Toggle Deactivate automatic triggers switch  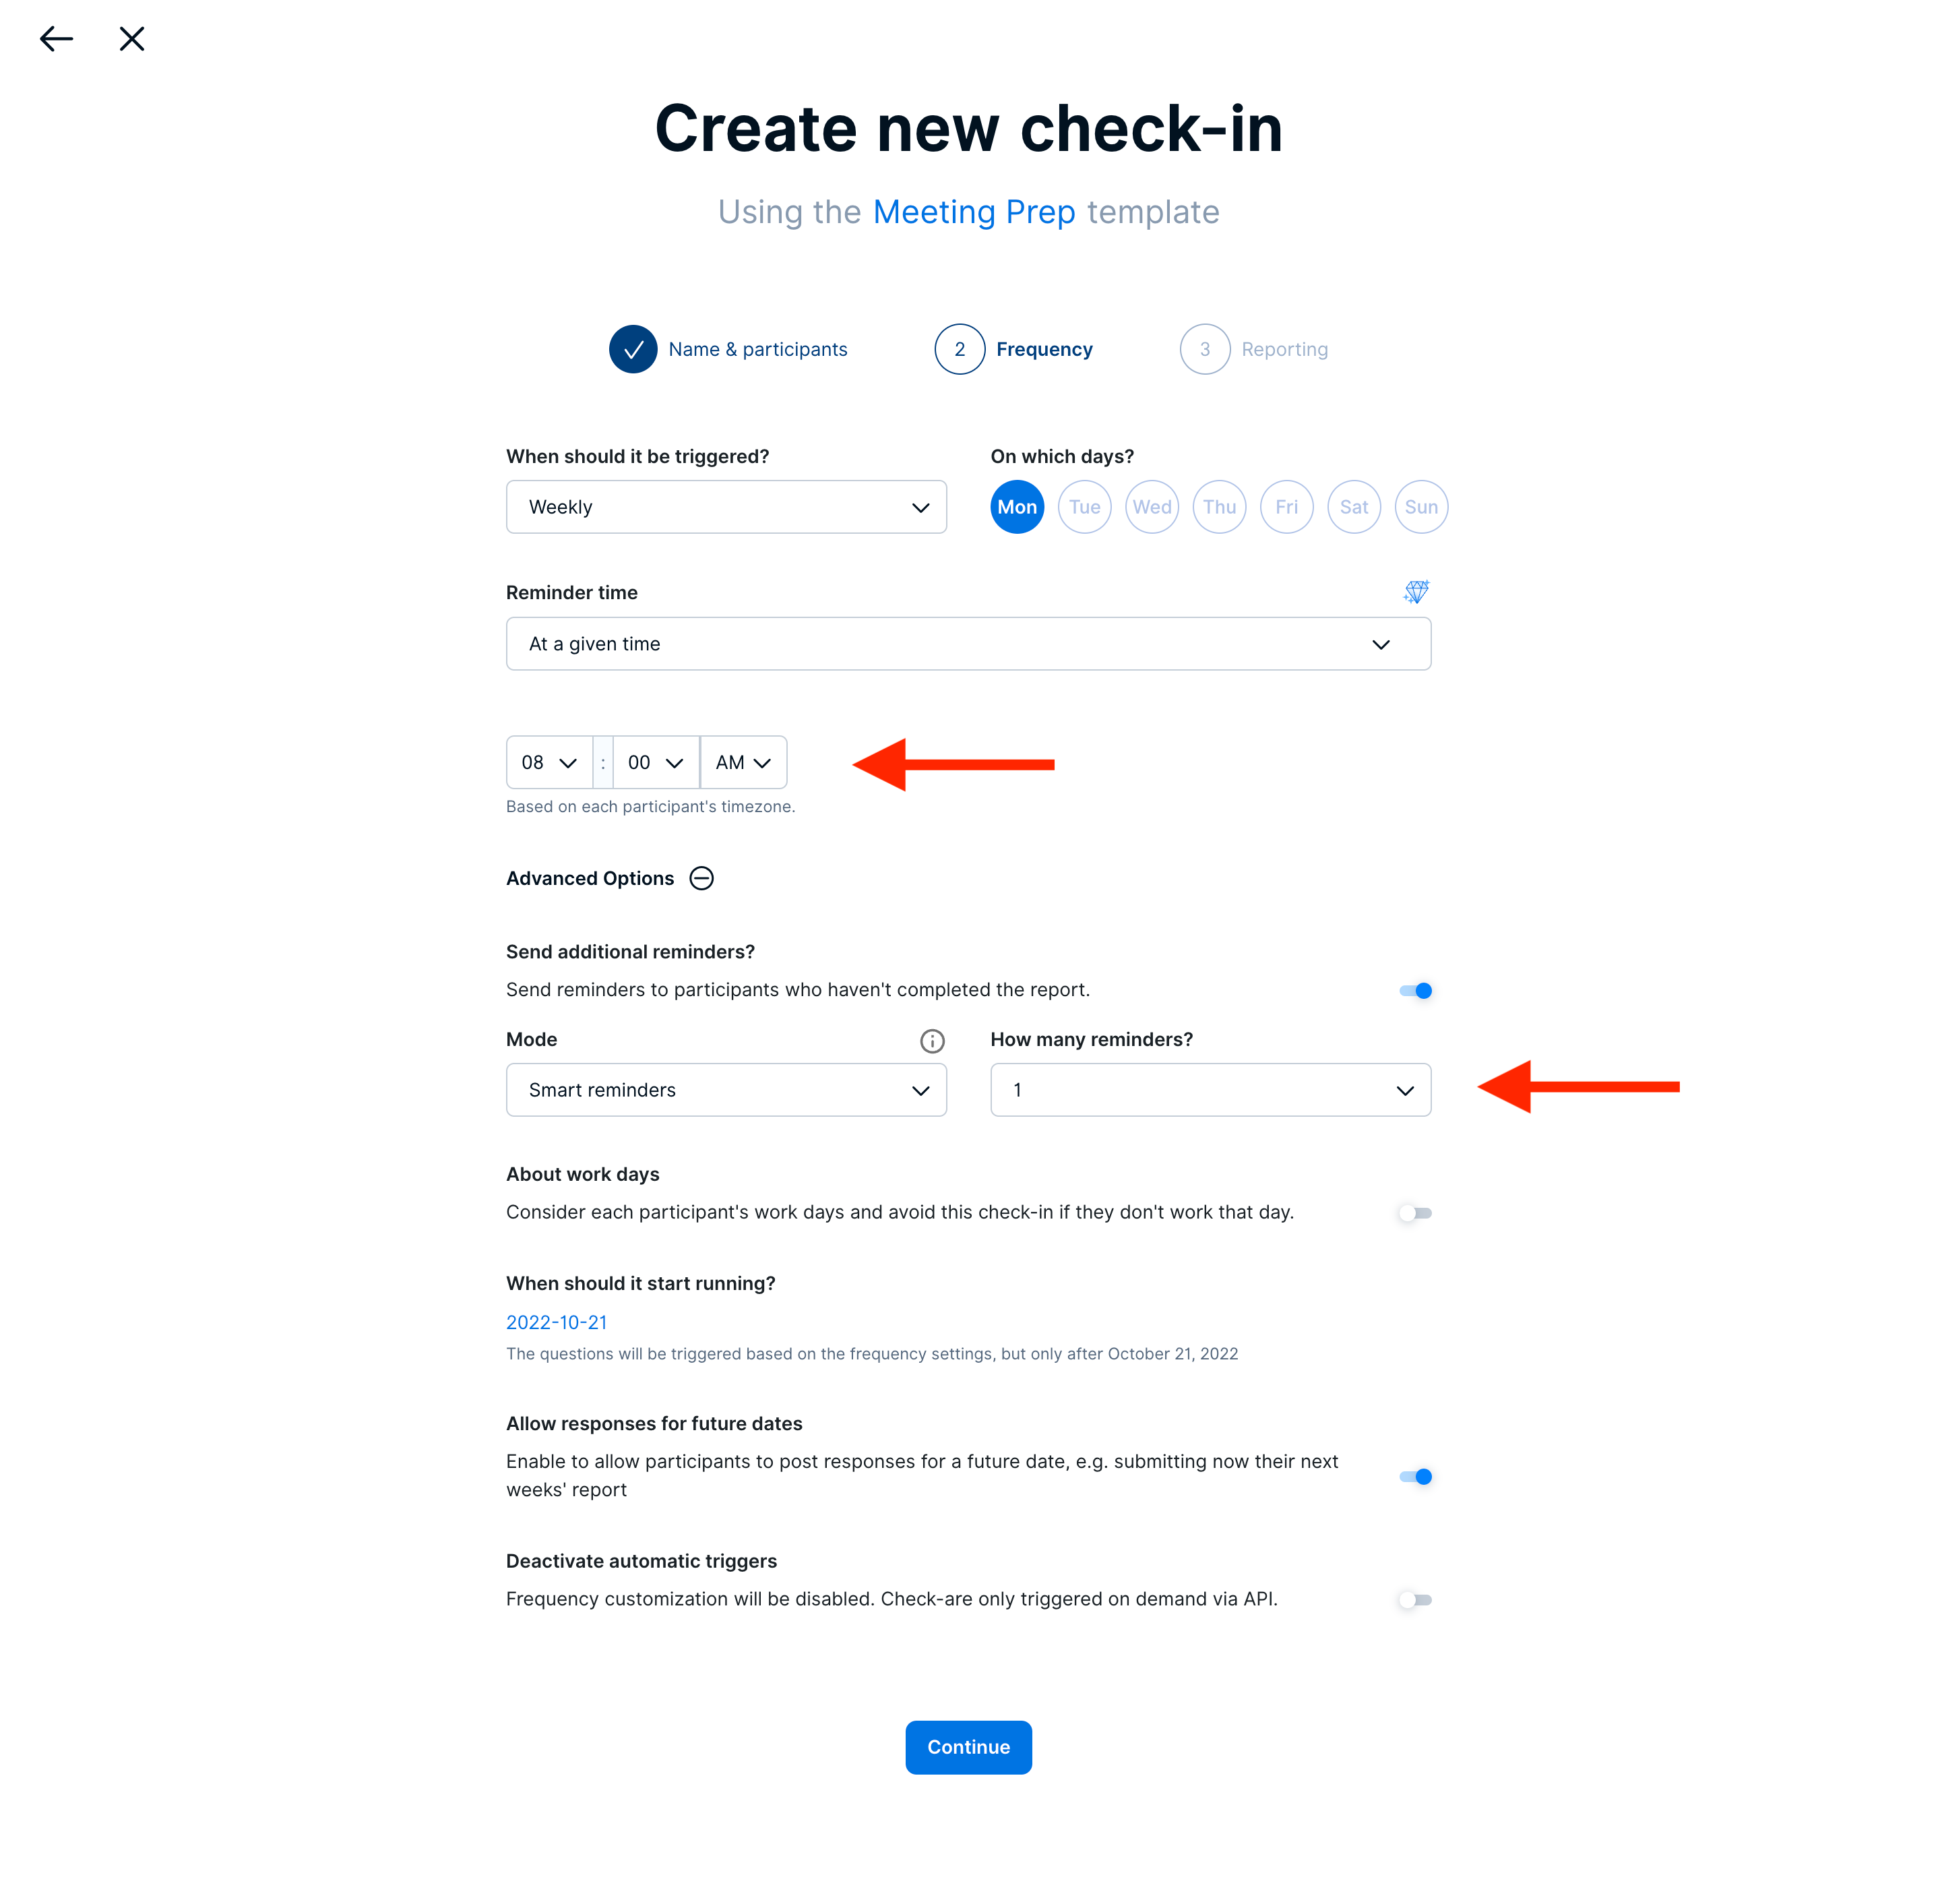tap(1416, 1600)
